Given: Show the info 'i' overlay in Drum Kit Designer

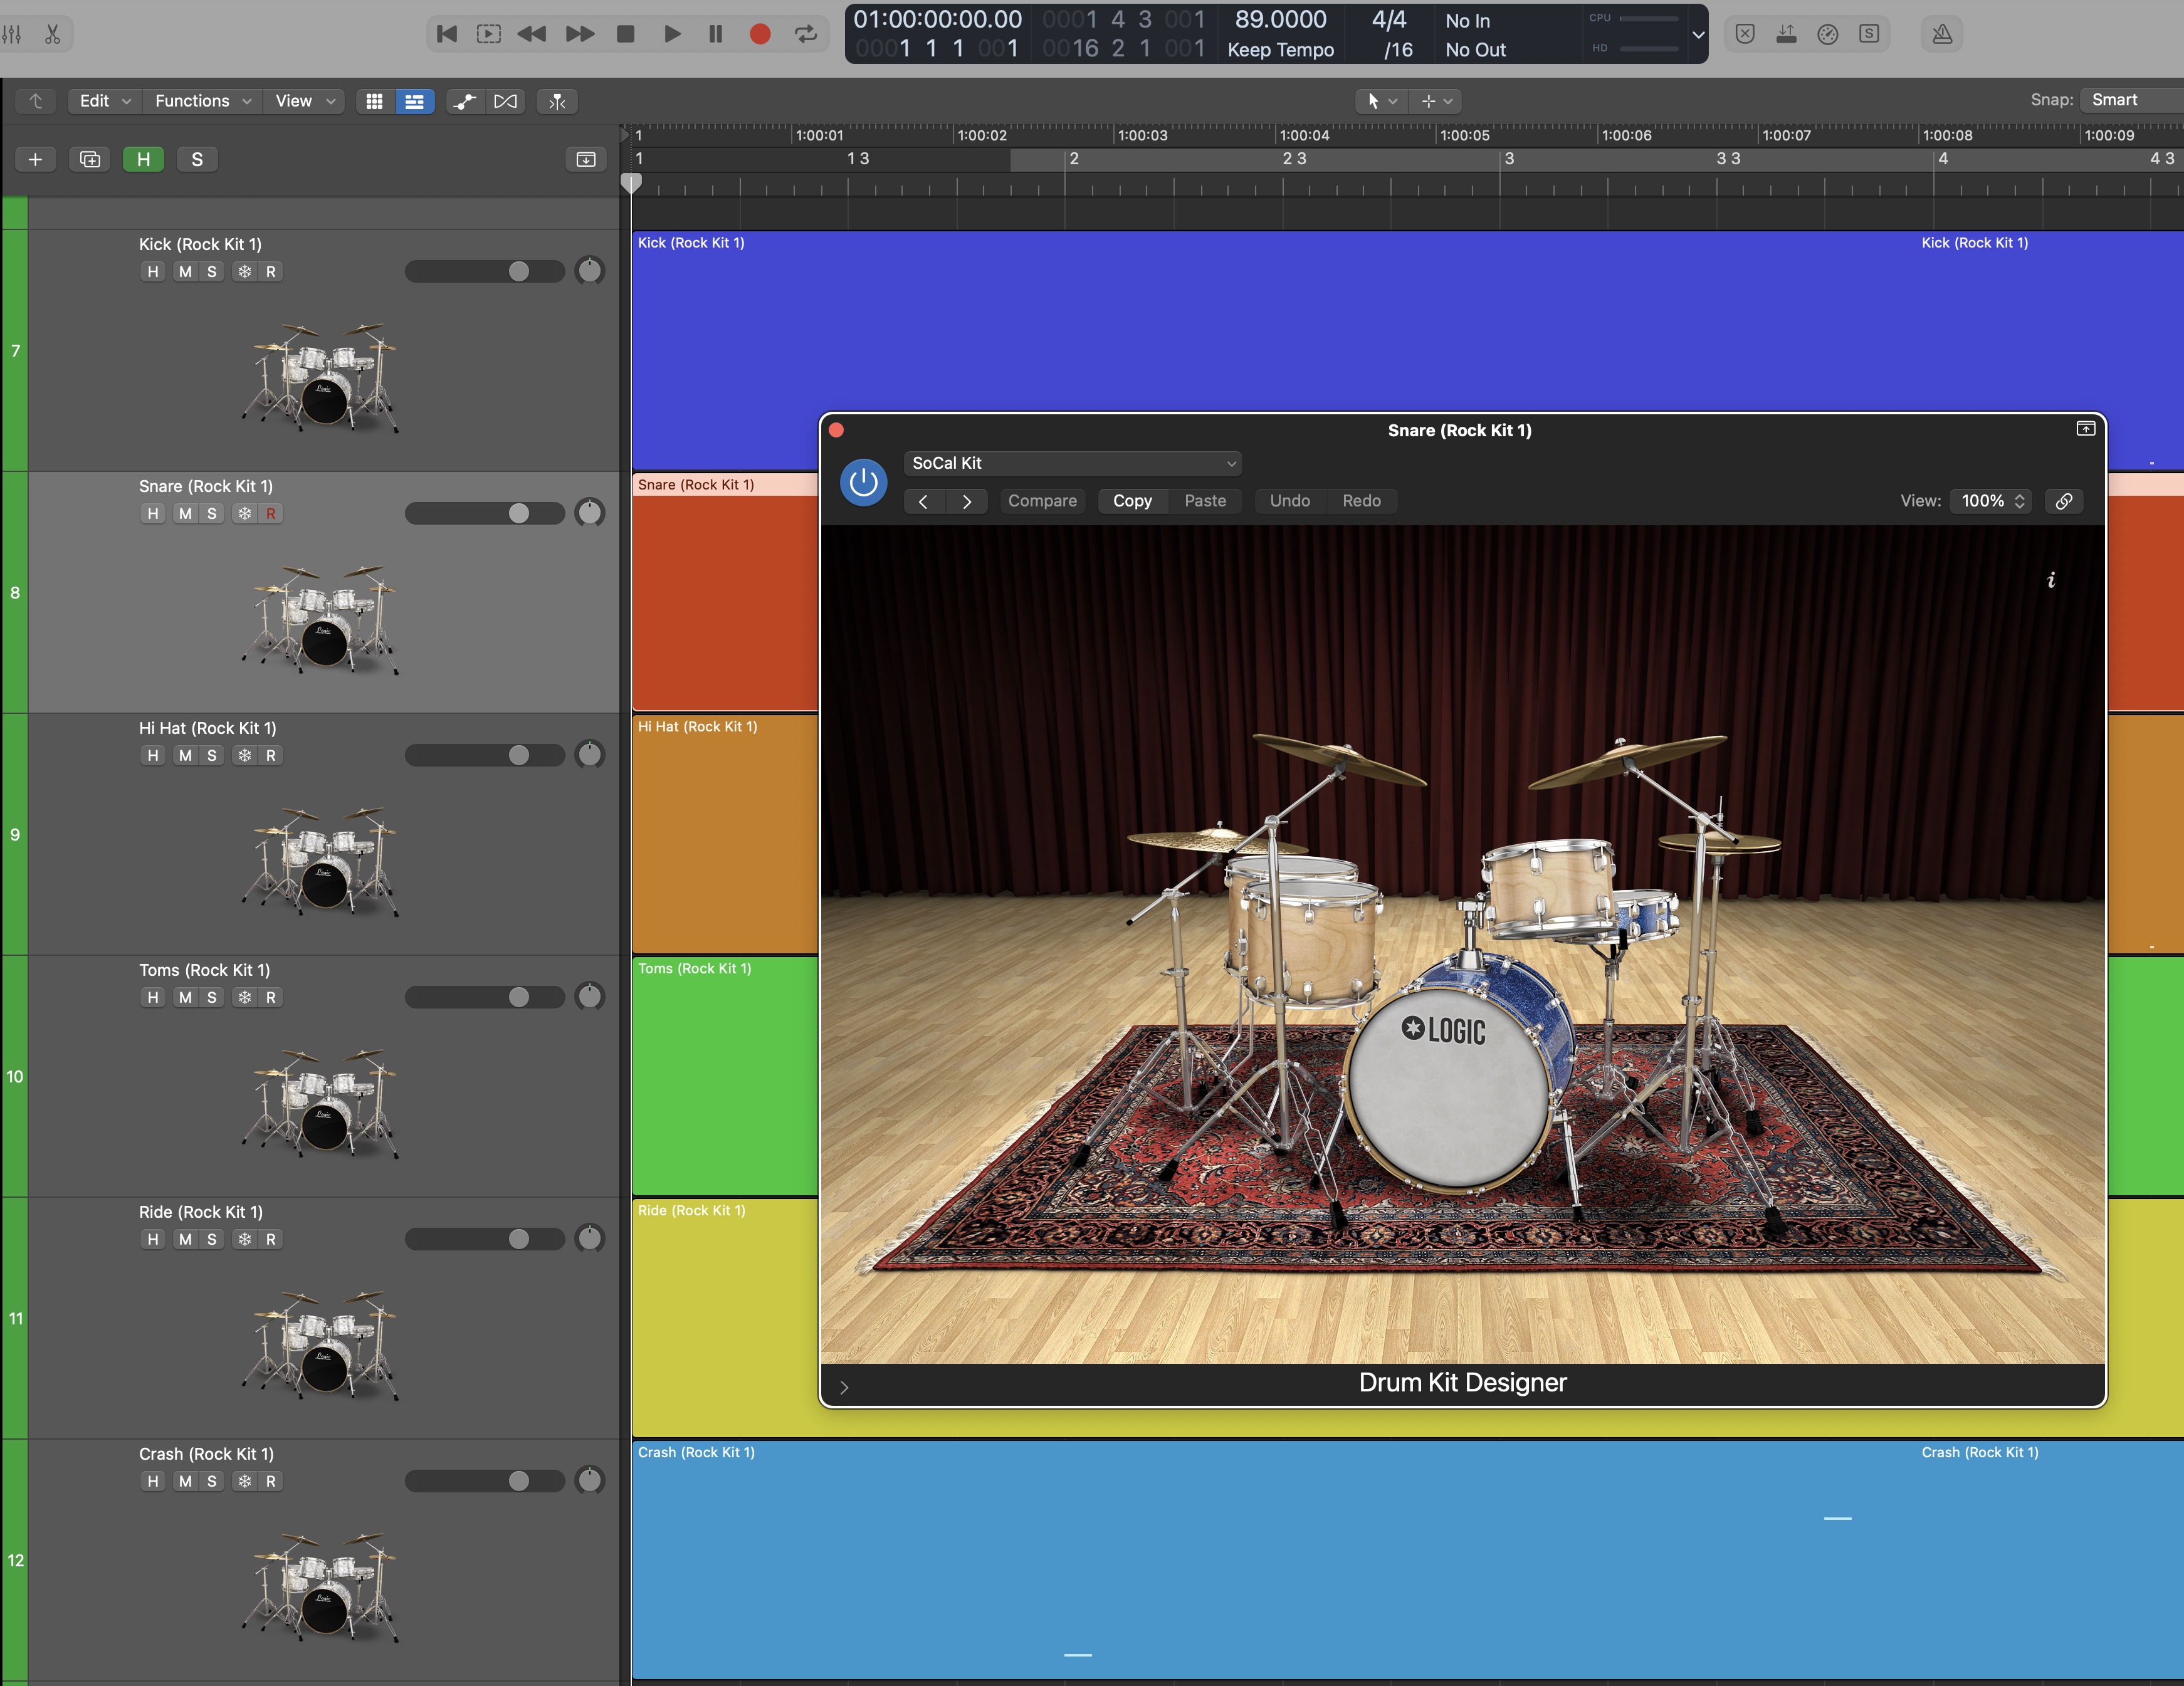Looking at the screenshot, I should click(2051, 580).
